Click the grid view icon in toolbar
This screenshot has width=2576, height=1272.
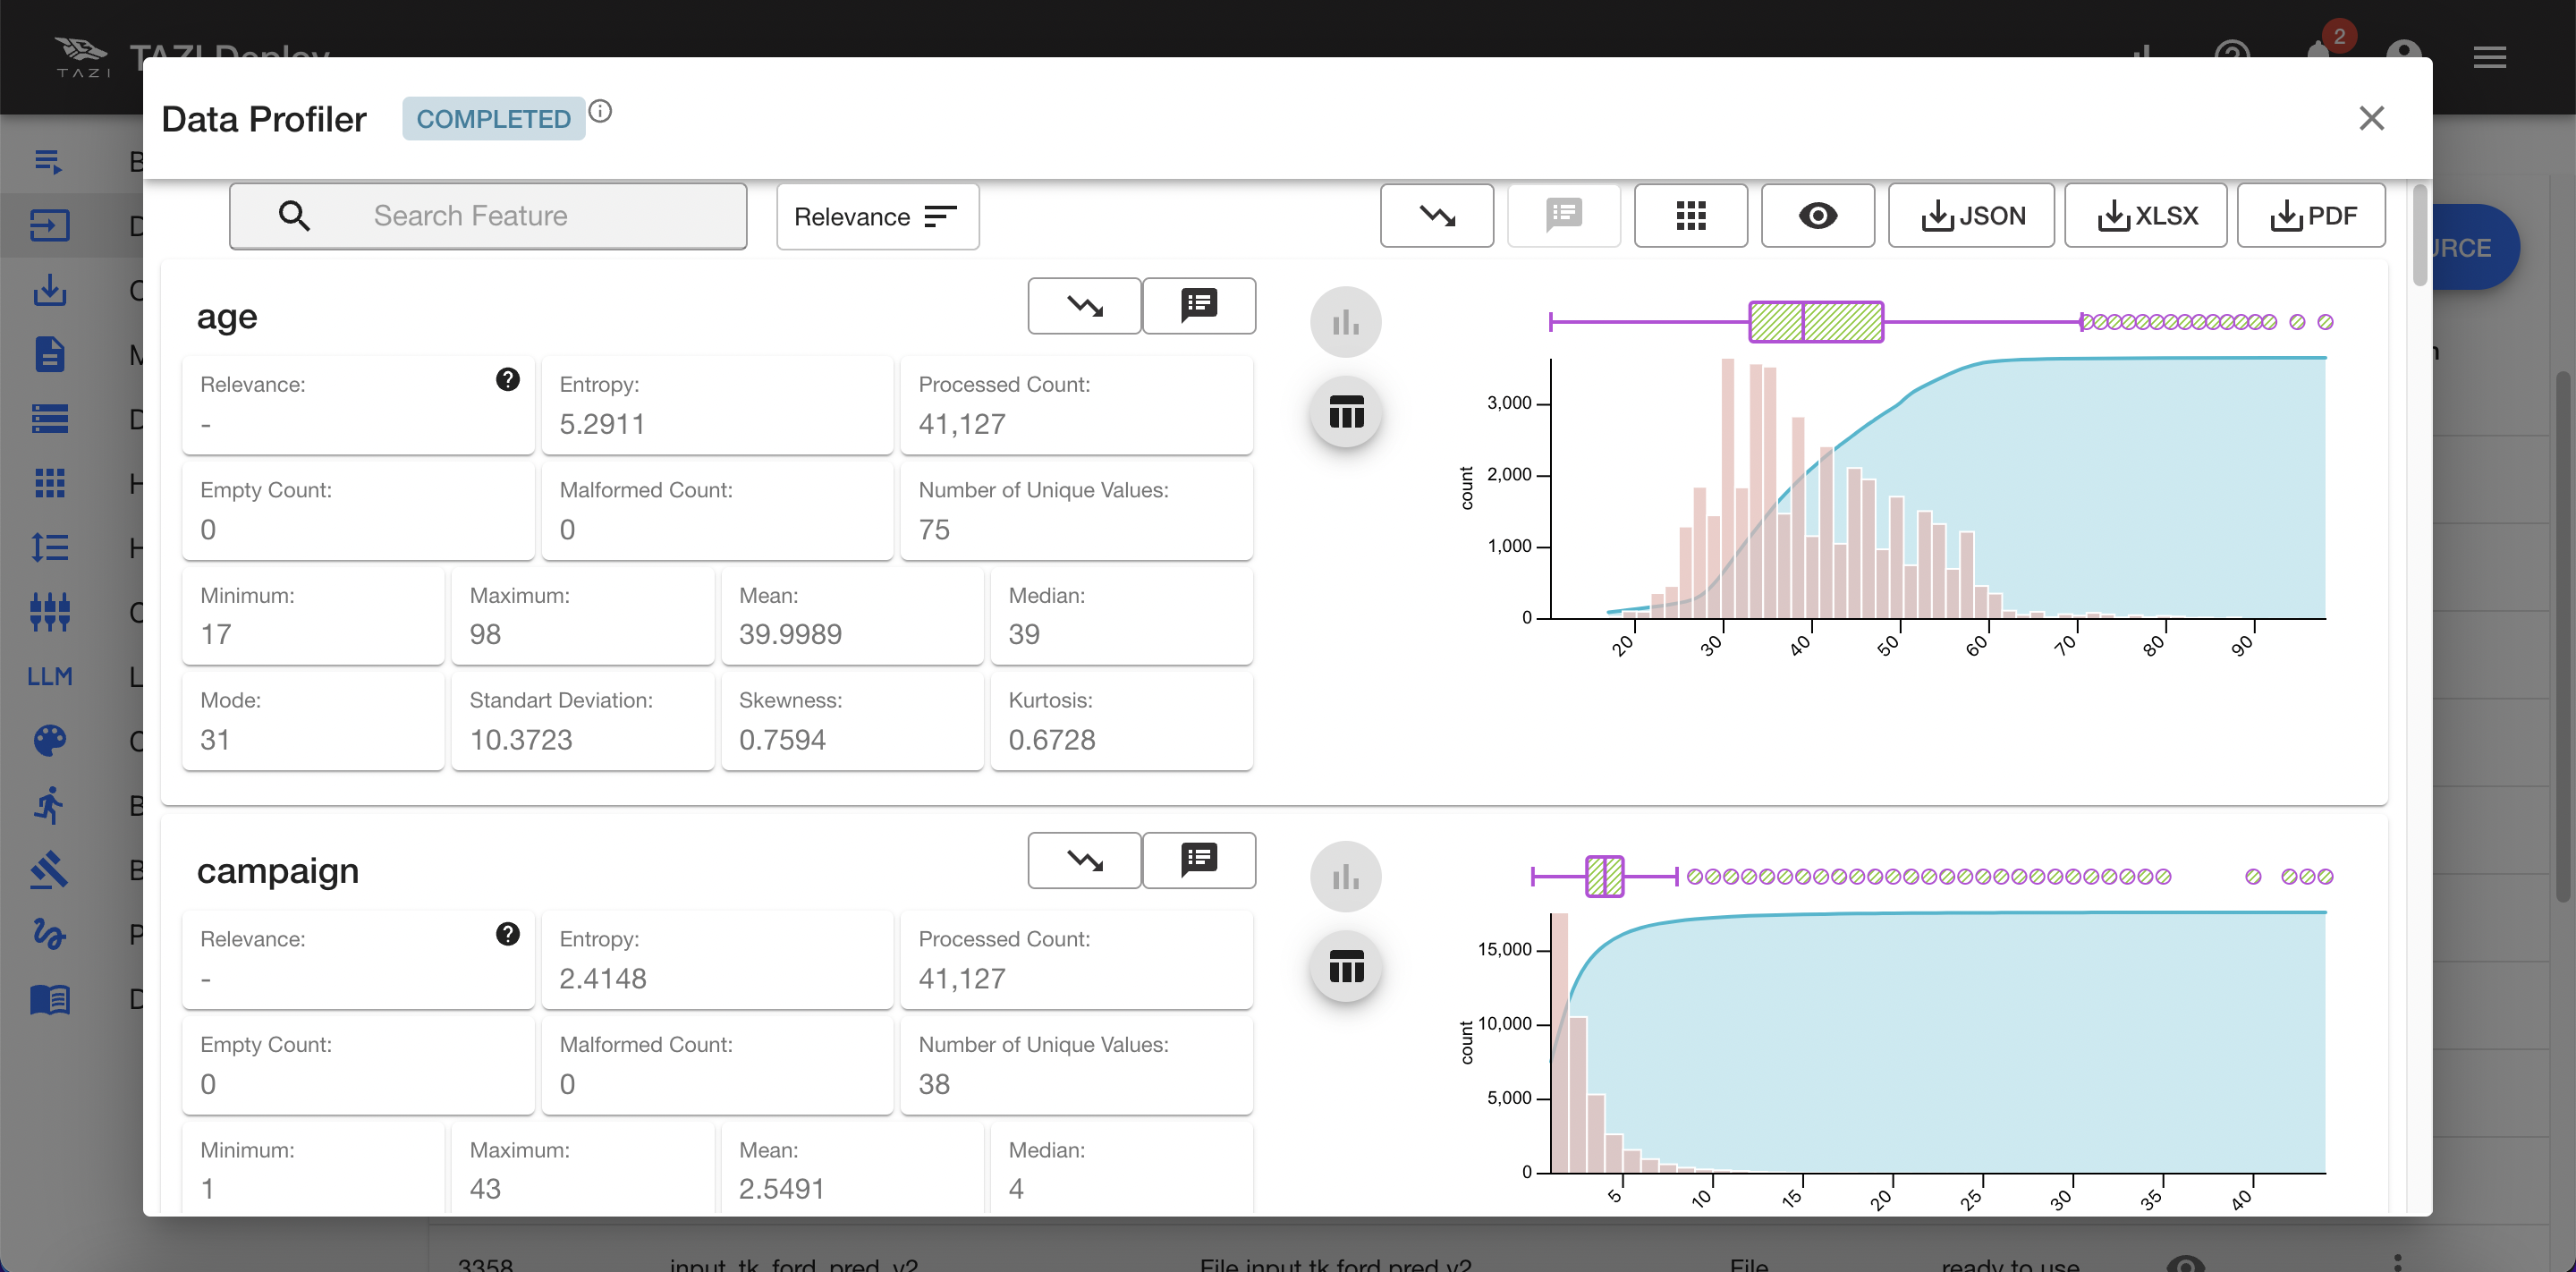click(1690, 216)
